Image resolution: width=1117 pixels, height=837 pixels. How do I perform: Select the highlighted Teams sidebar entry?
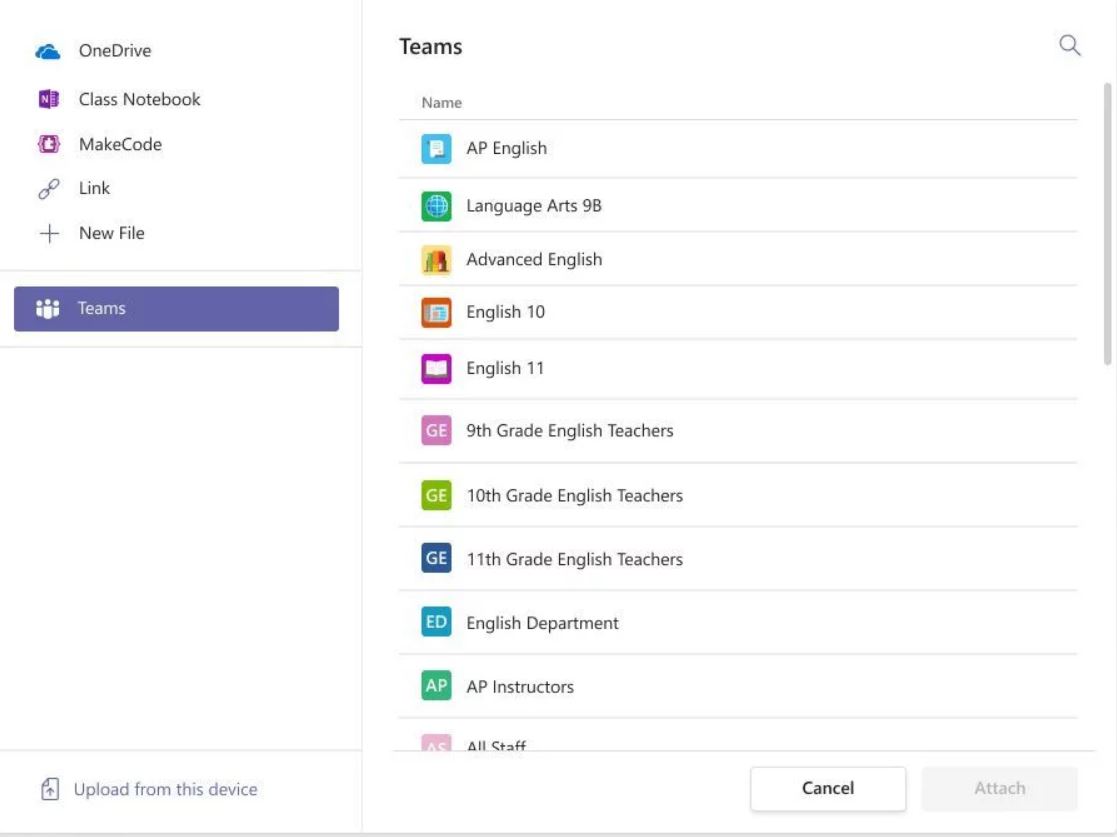coord(176,308)
